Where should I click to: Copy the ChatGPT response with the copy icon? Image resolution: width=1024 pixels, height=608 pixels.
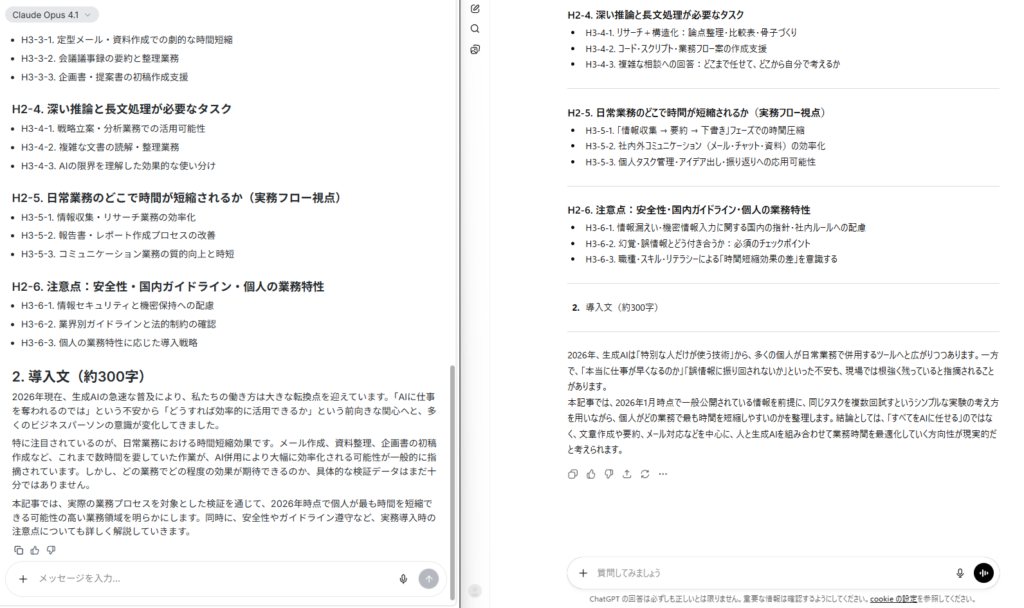coord(572,473)
